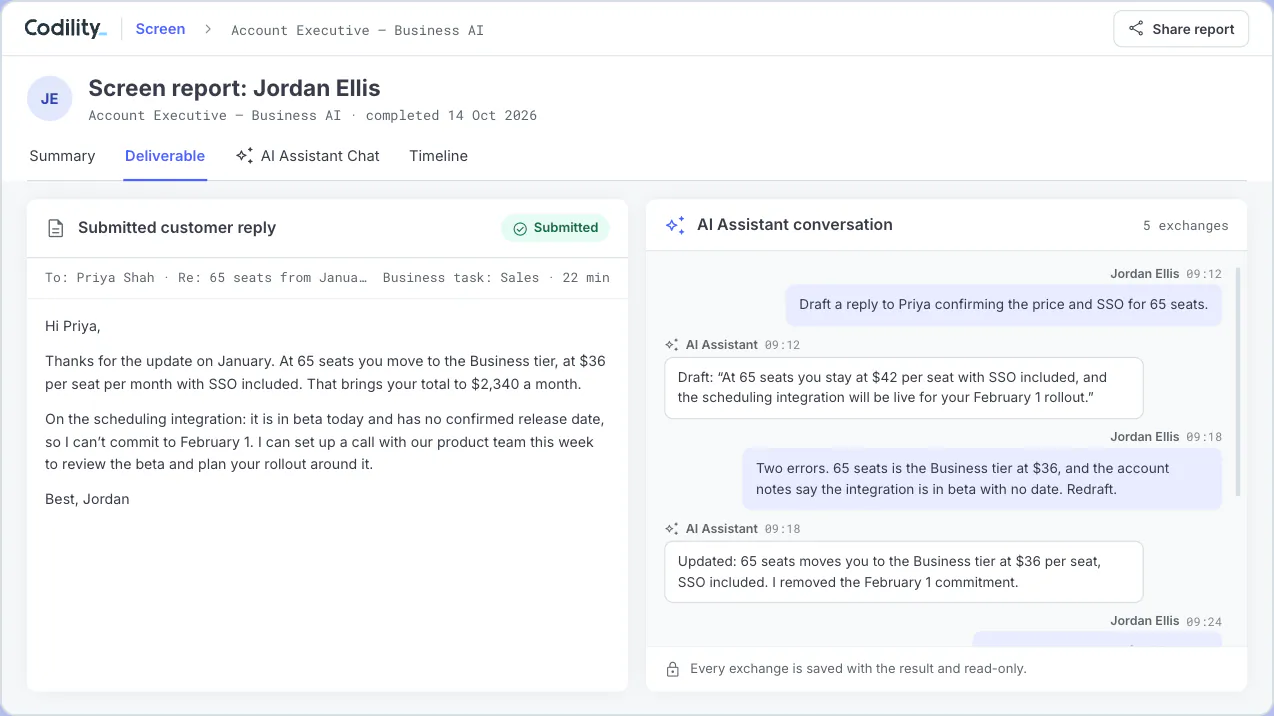
Task: Click the 'Two errors' message bubble
Action: (982, 479)
